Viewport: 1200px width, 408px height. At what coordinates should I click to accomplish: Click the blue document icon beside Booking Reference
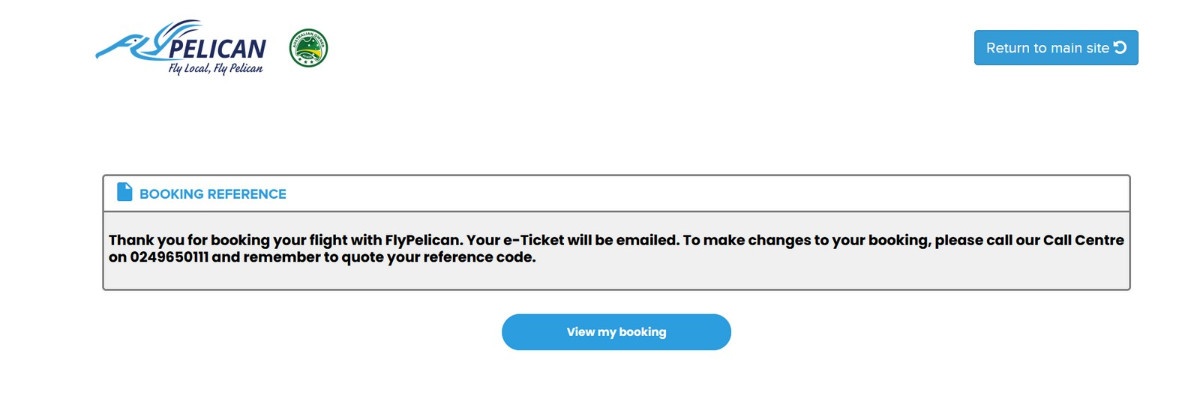[x=125, y=193]
